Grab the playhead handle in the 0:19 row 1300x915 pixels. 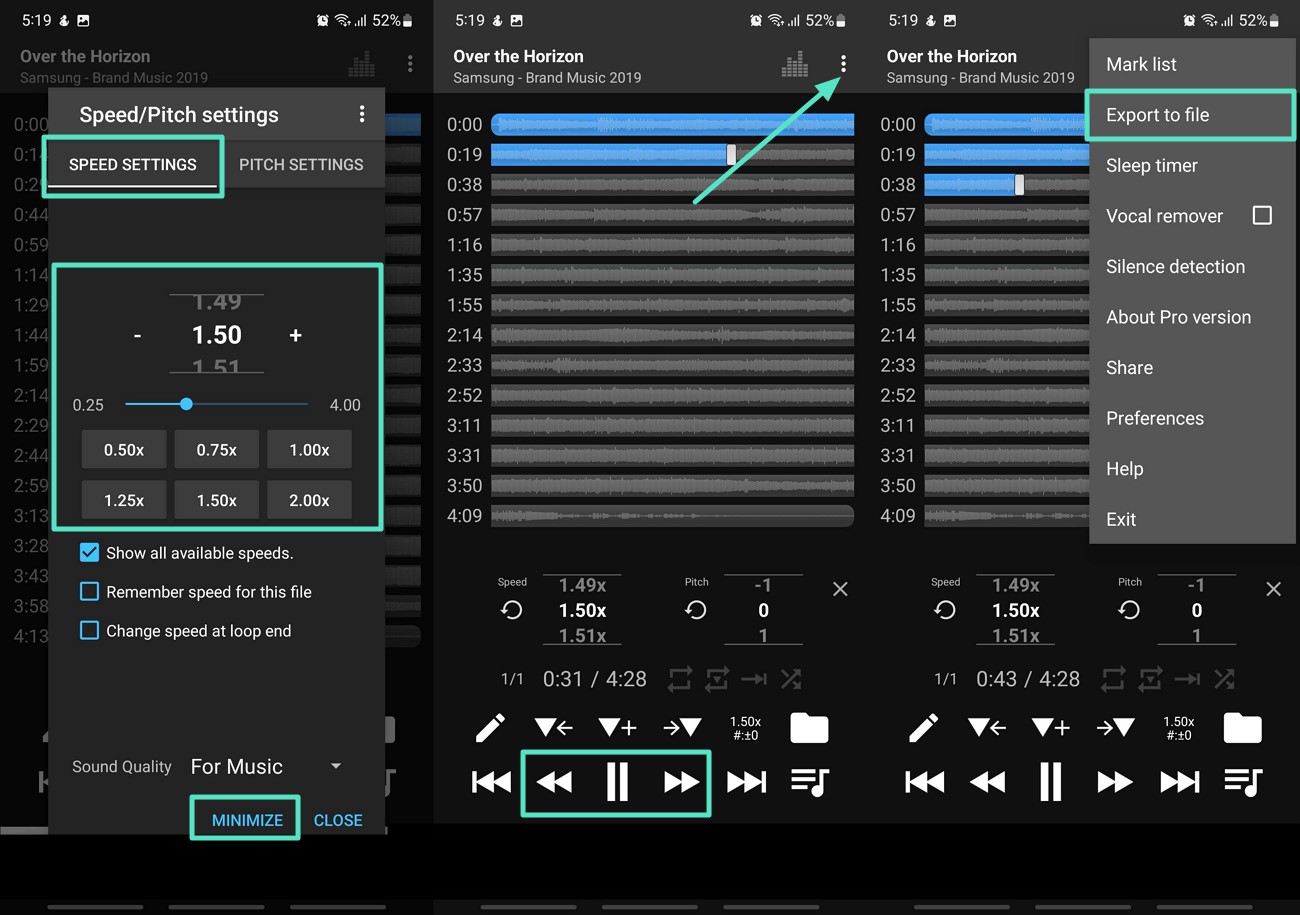point(731,154)
